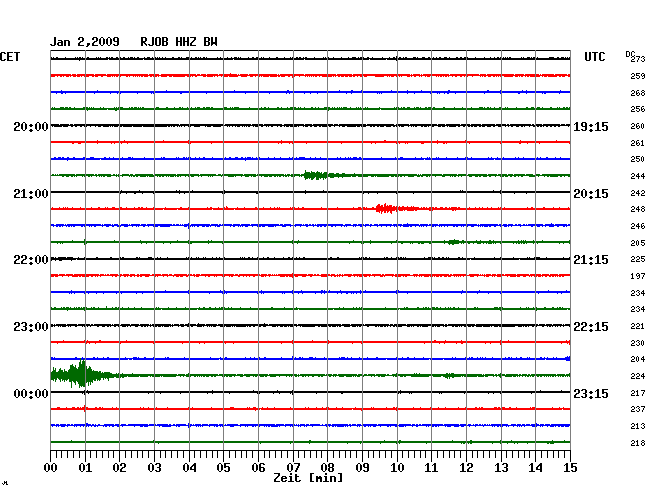Select the '23:00' CET time label

31,327
